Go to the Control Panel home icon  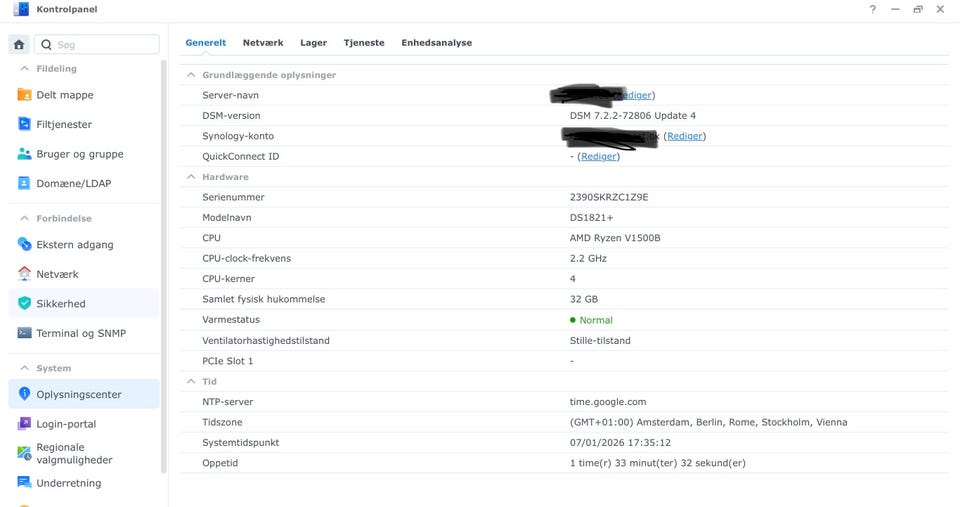(x=19, y=45)
